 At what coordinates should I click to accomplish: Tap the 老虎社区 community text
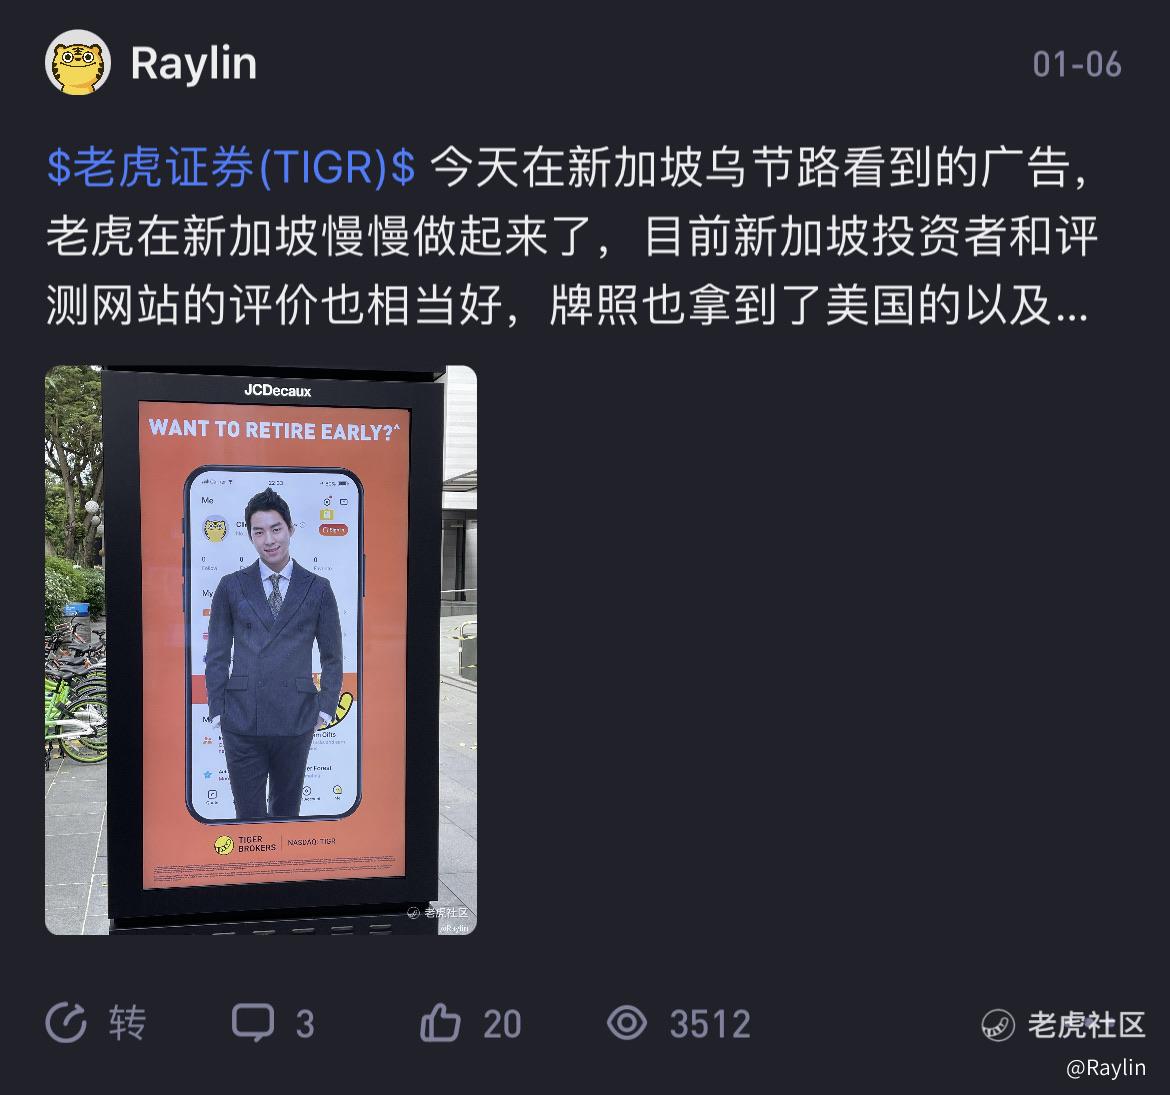(1086, 1024)
